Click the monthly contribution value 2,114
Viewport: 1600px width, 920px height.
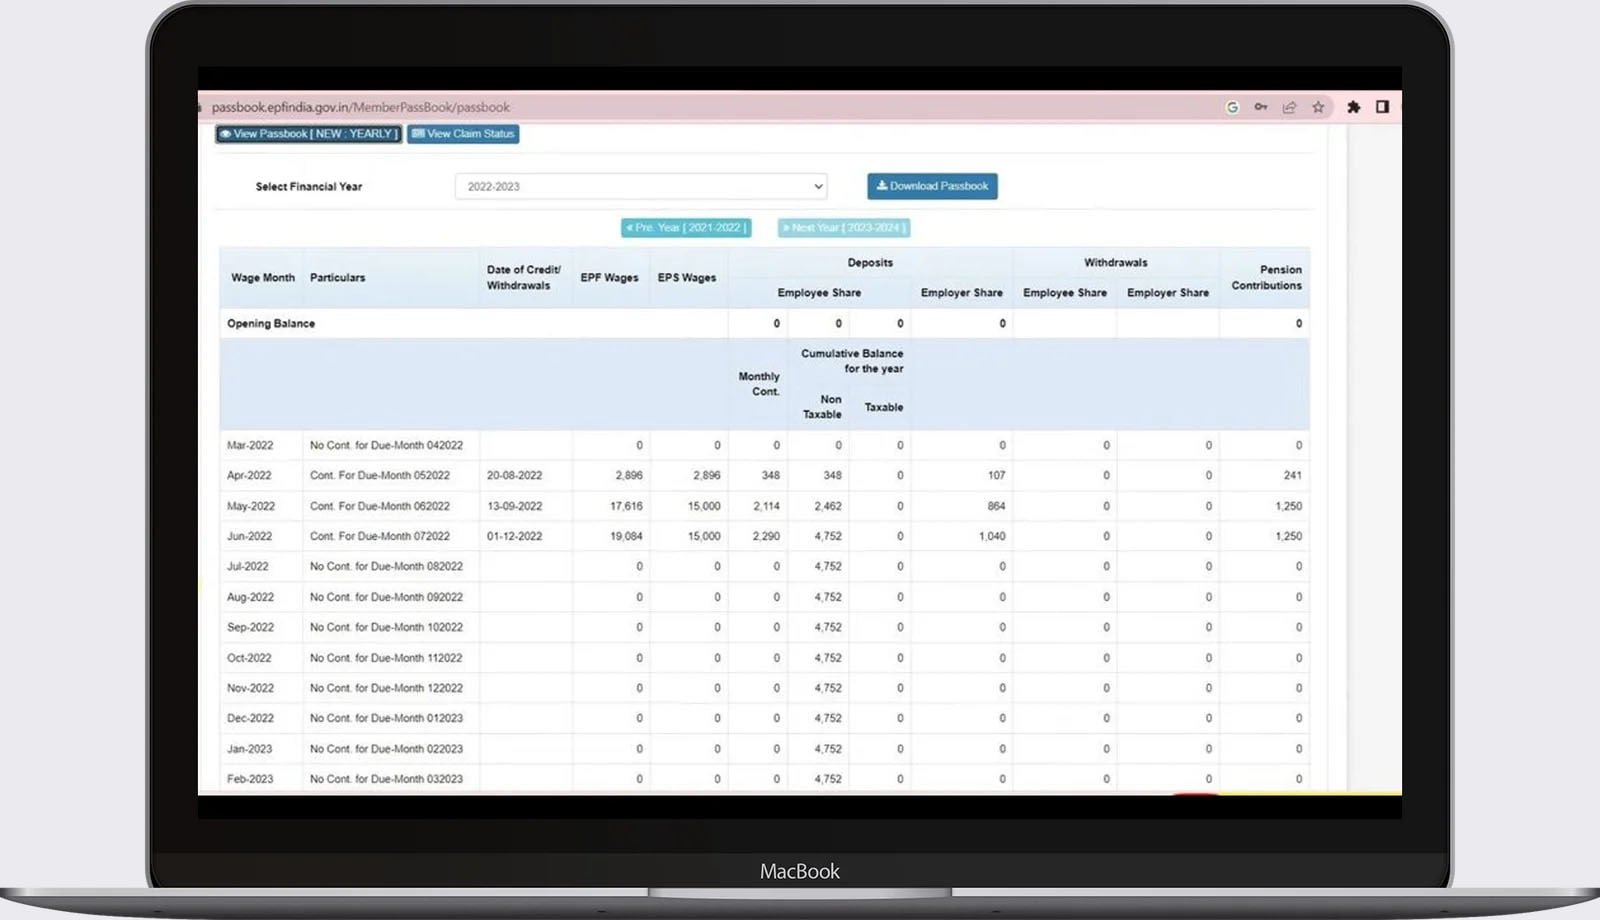point(766,507)
